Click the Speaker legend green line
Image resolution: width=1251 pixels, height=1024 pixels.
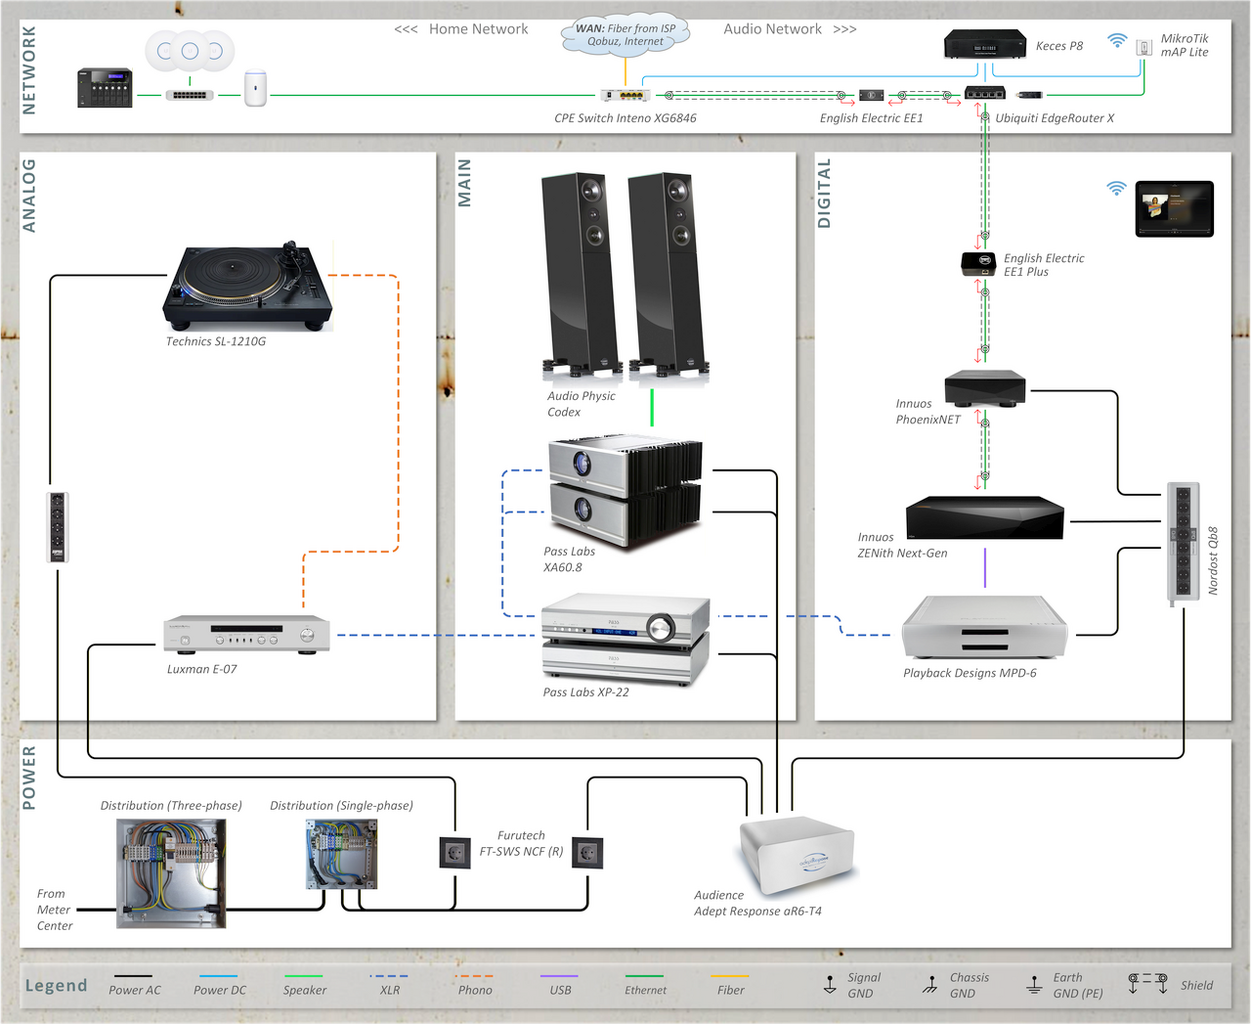(x=303, y=976)
